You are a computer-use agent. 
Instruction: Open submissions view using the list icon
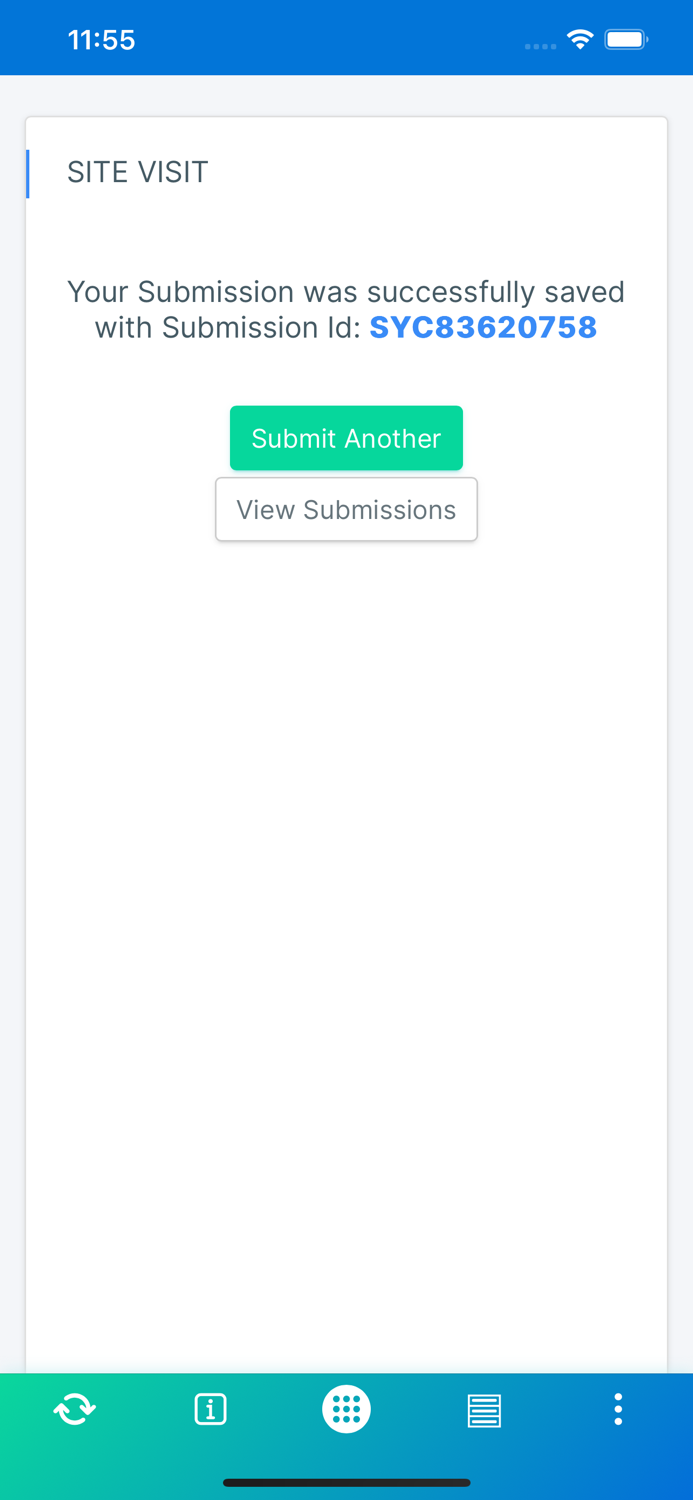pos(484,1409)
